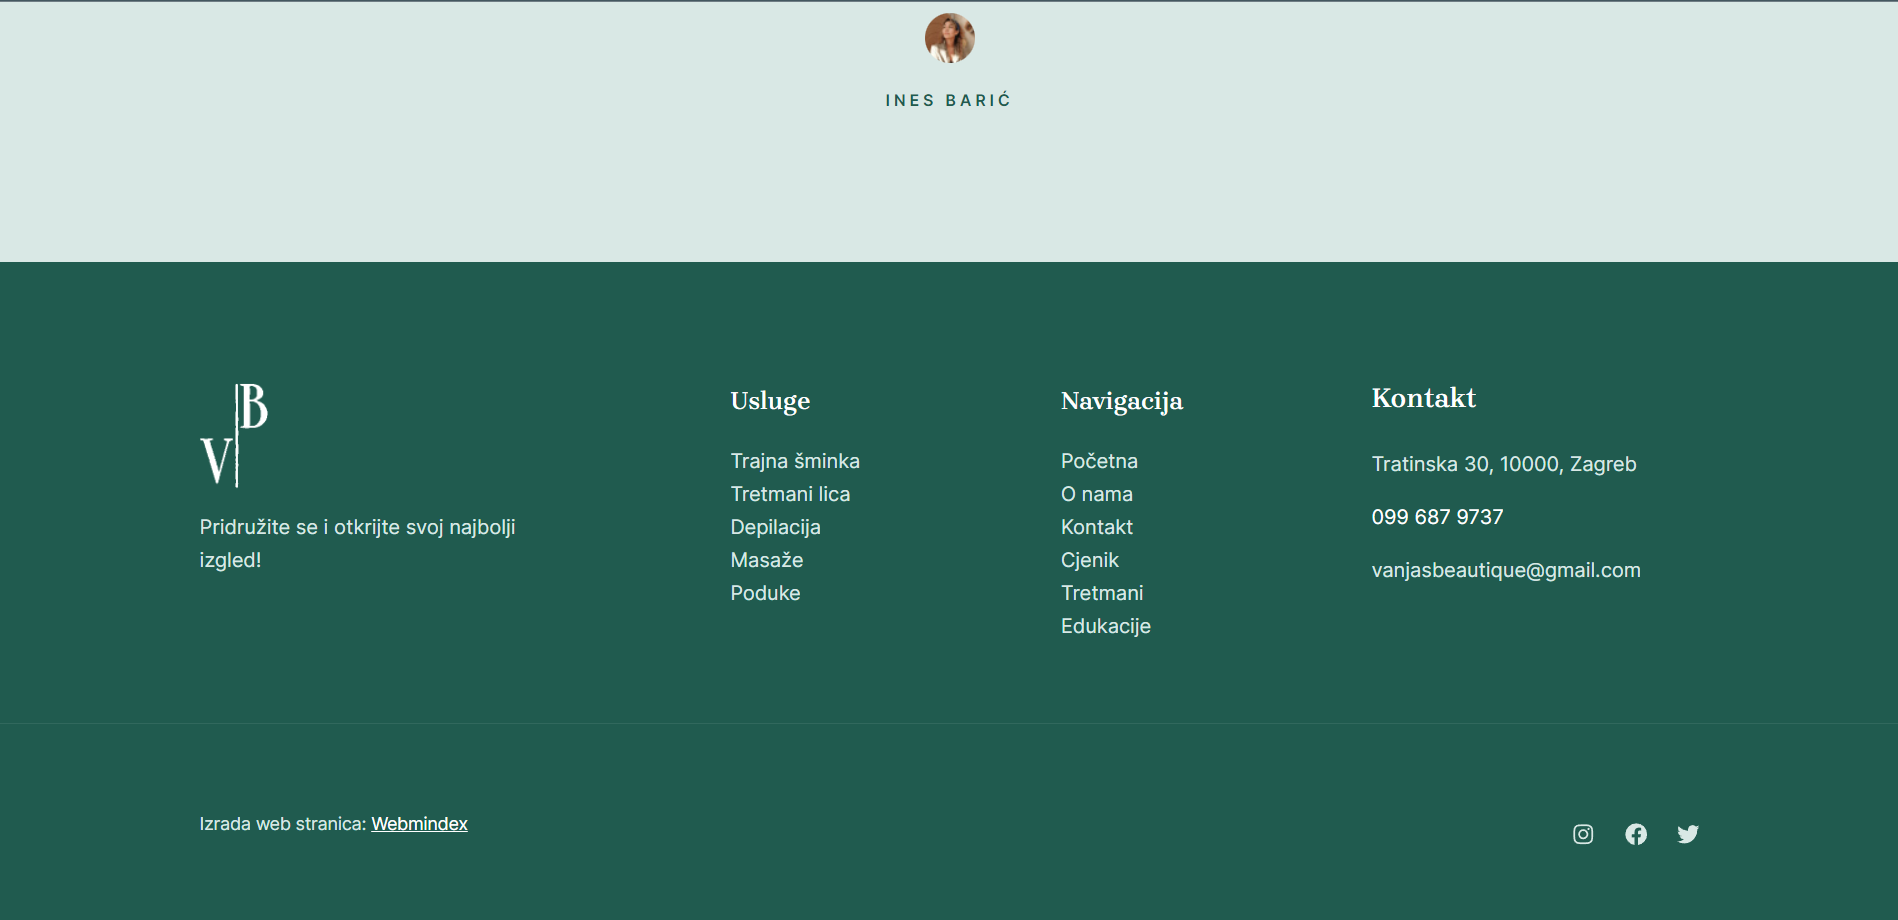Screen dimensions: 1898x920
Task: Select Depilacija in Usluge list
Action: 775,527
